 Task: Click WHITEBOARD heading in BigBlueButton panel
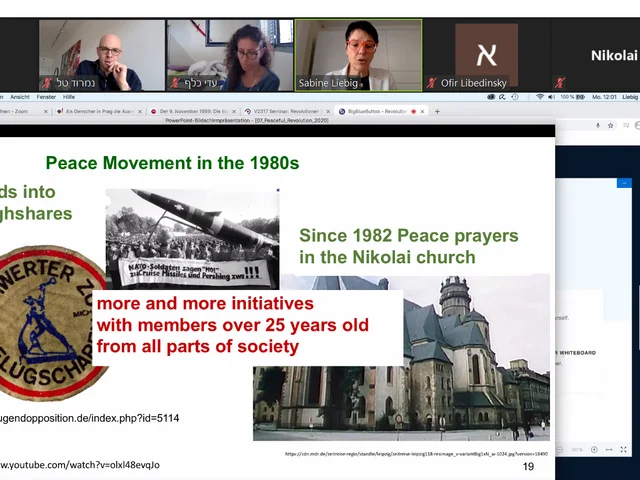(577, 353)
